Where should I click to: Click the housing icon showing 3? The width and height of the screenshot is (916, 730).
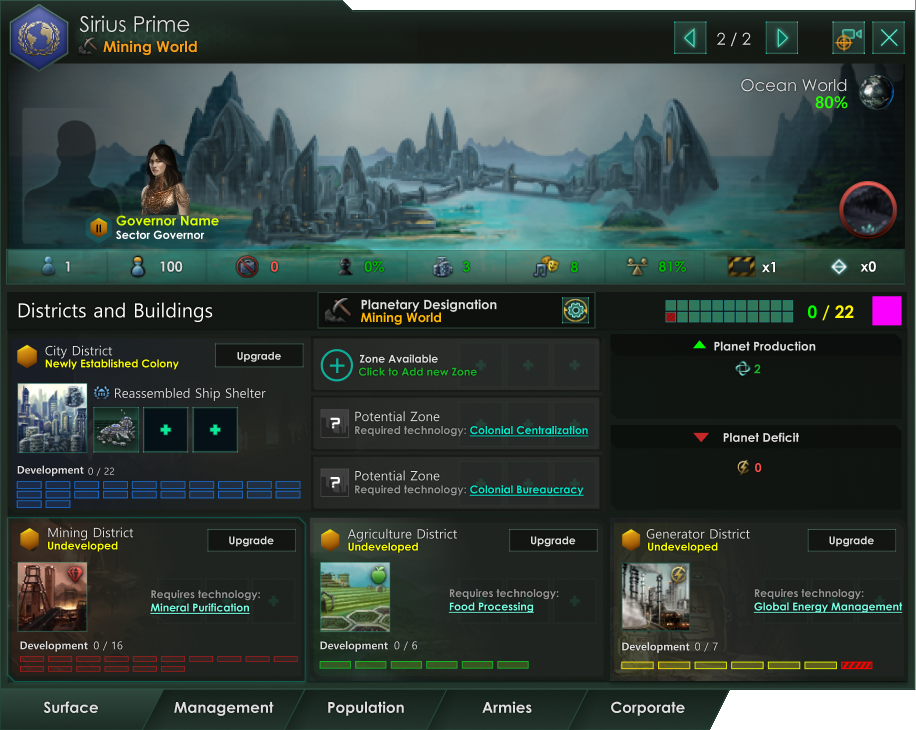click(443, 267)
